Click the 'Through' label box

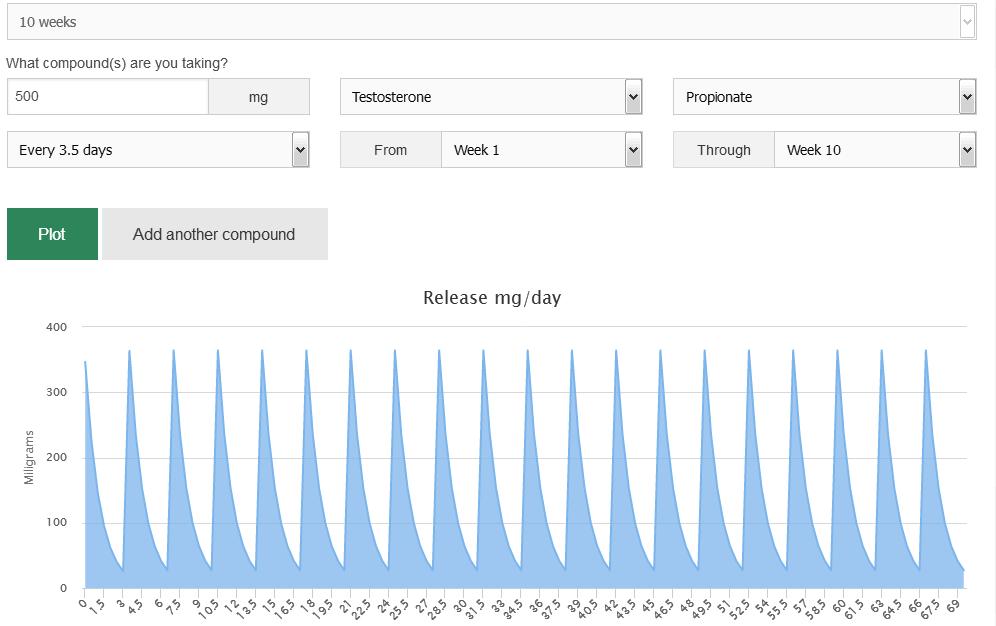point(723,150)
